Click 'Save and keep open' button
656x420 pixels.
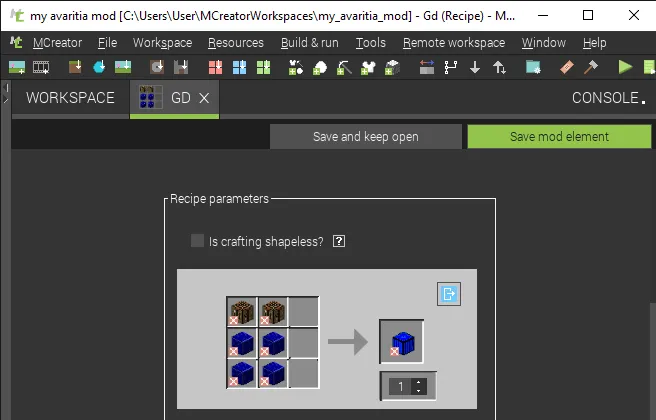[x=366, y=136]
